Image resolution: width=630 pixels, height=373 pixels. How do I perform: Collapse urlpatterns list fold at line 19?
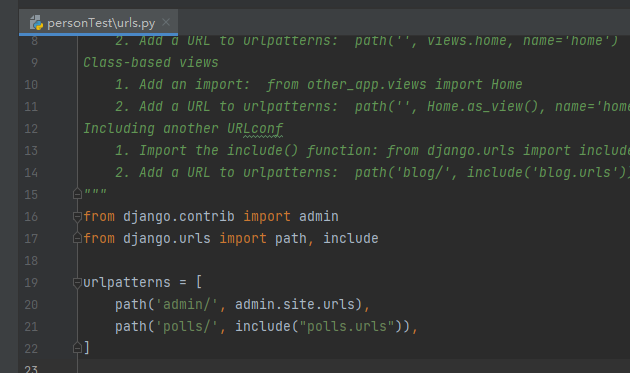click(78, 283)
